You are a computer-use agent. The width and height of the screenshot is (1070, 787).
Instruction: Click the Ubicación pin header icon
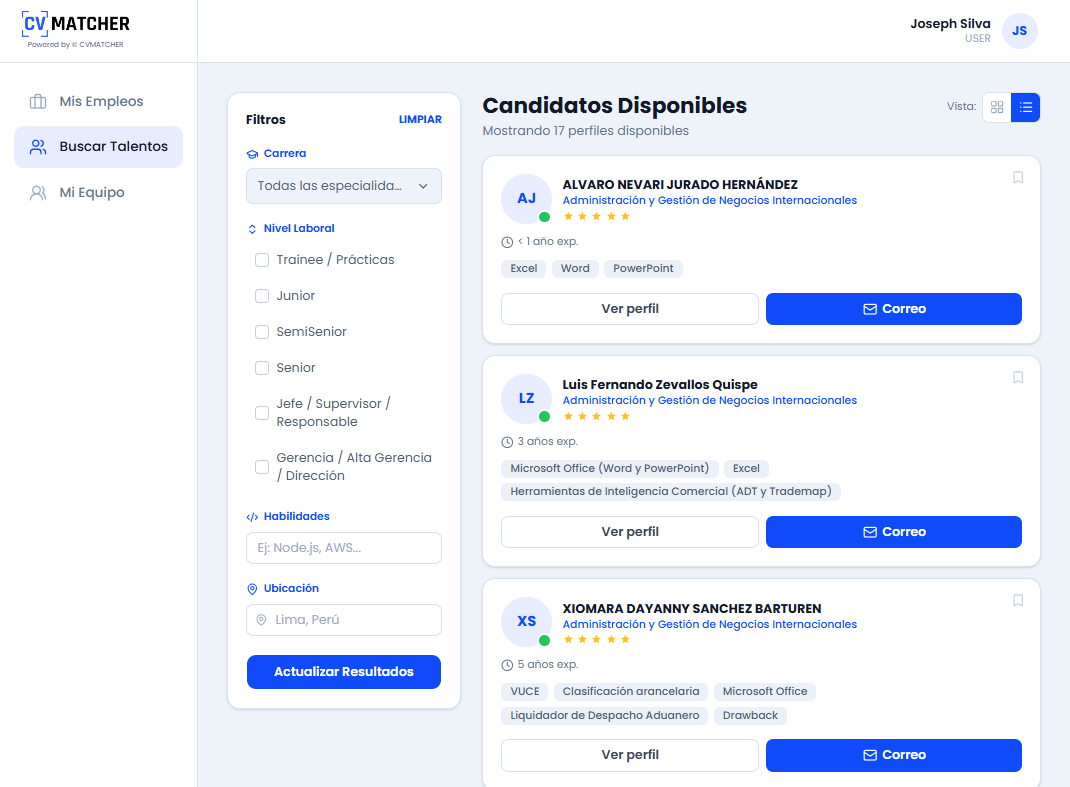tap(252, 589)
